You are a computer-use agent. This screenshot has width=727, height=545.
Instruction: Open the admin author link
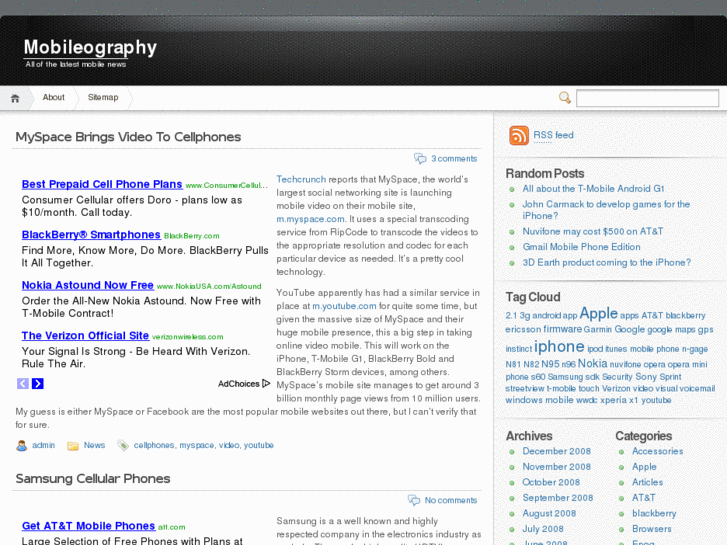click(x=44, y=445)
